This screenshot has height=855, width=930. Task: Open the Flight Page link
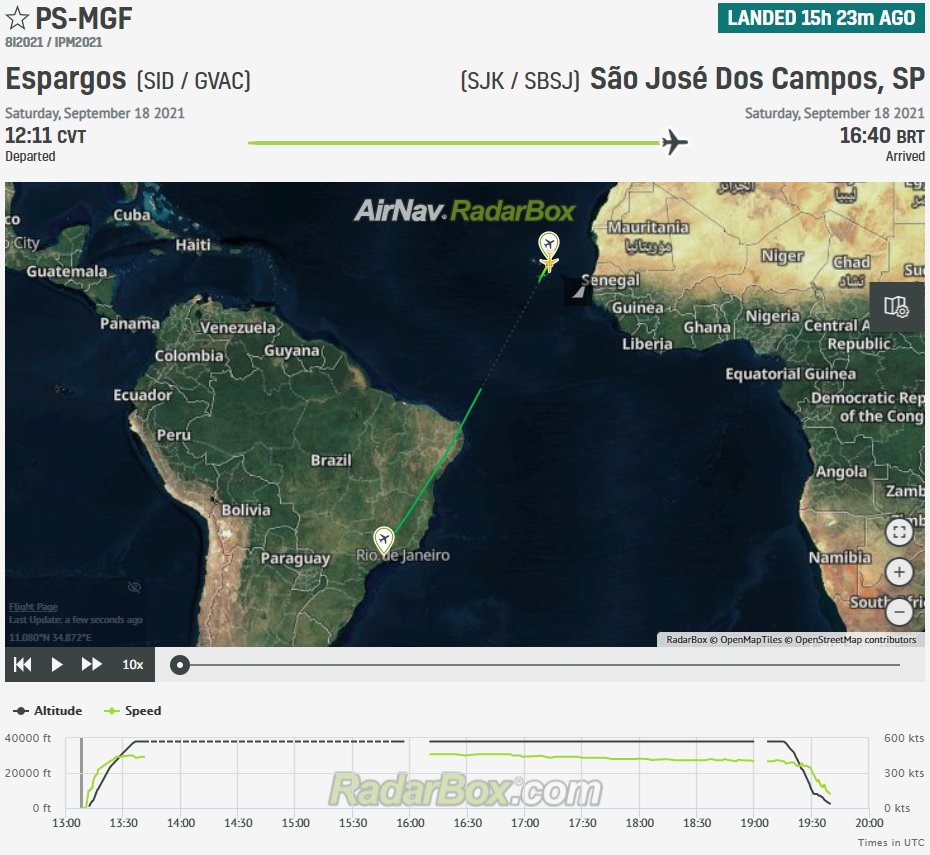(33, 607)
